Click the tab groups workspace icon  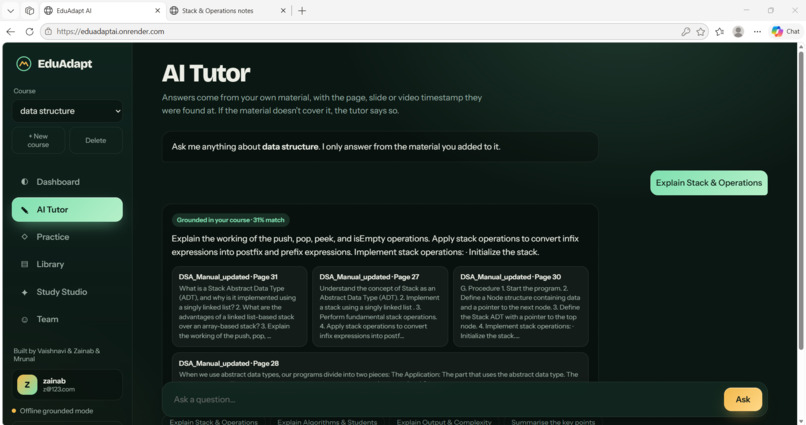click(29, 10)
